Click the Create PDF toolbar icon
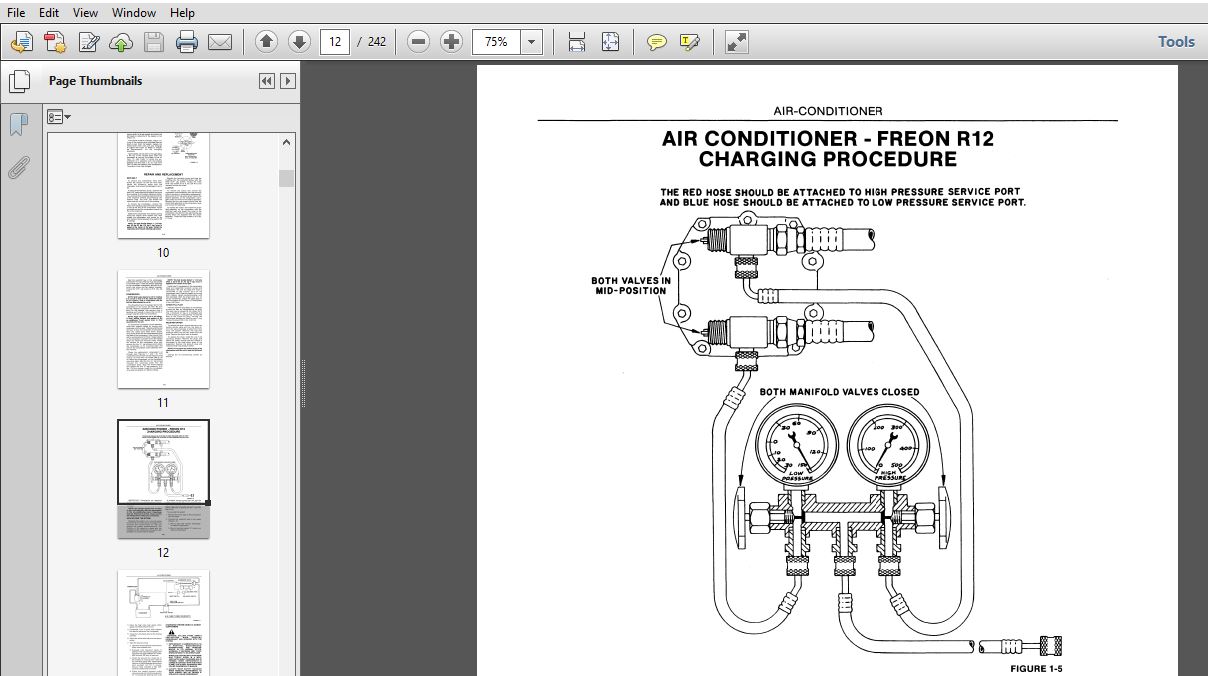Screen dimensions: 1208x676 click(55, 42)
